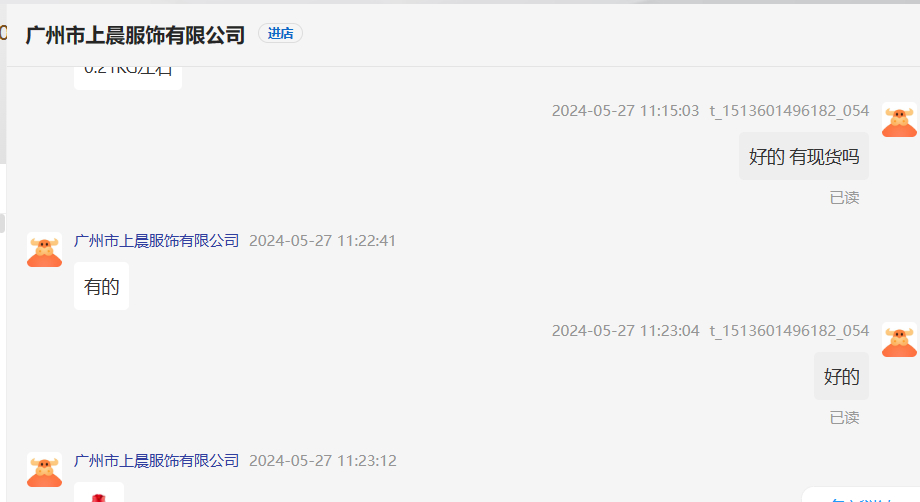Click seller avatar at 11:23:12 message
Viewport: 920px width, 502px height.
[44, 469]
